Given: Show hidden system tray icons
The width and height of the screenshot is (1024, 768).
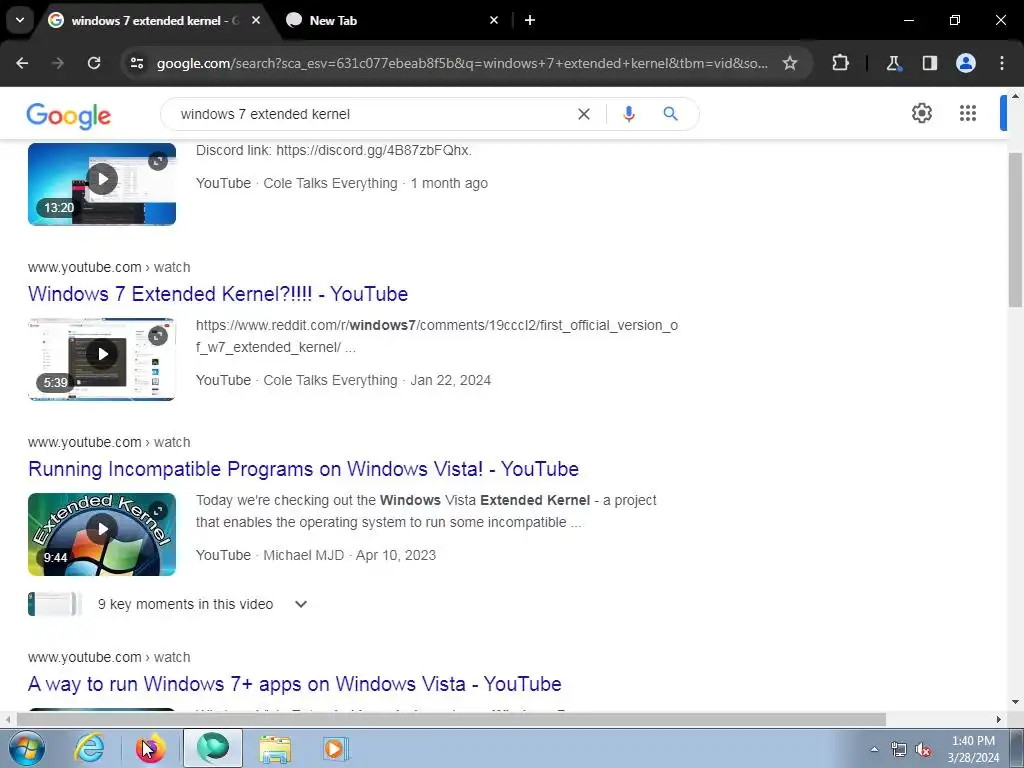Looking at the screenshot, I should [x=874, y=749].
